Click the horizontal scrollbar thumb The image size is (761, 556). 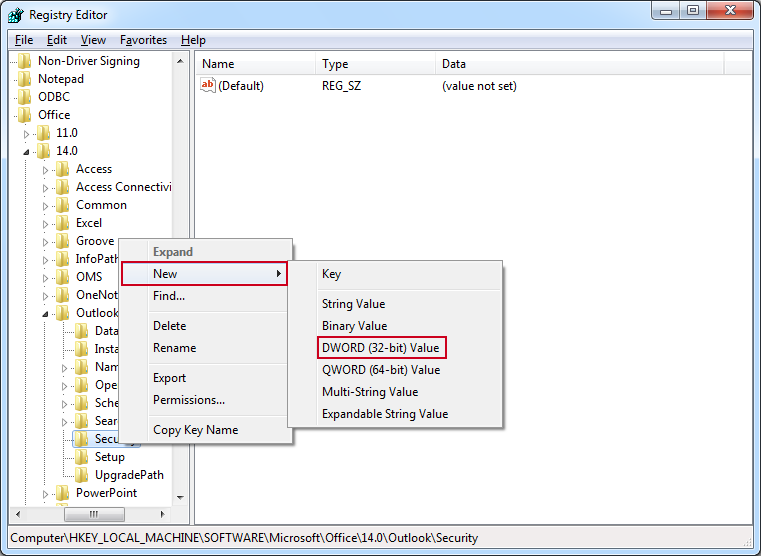(94, 514)
